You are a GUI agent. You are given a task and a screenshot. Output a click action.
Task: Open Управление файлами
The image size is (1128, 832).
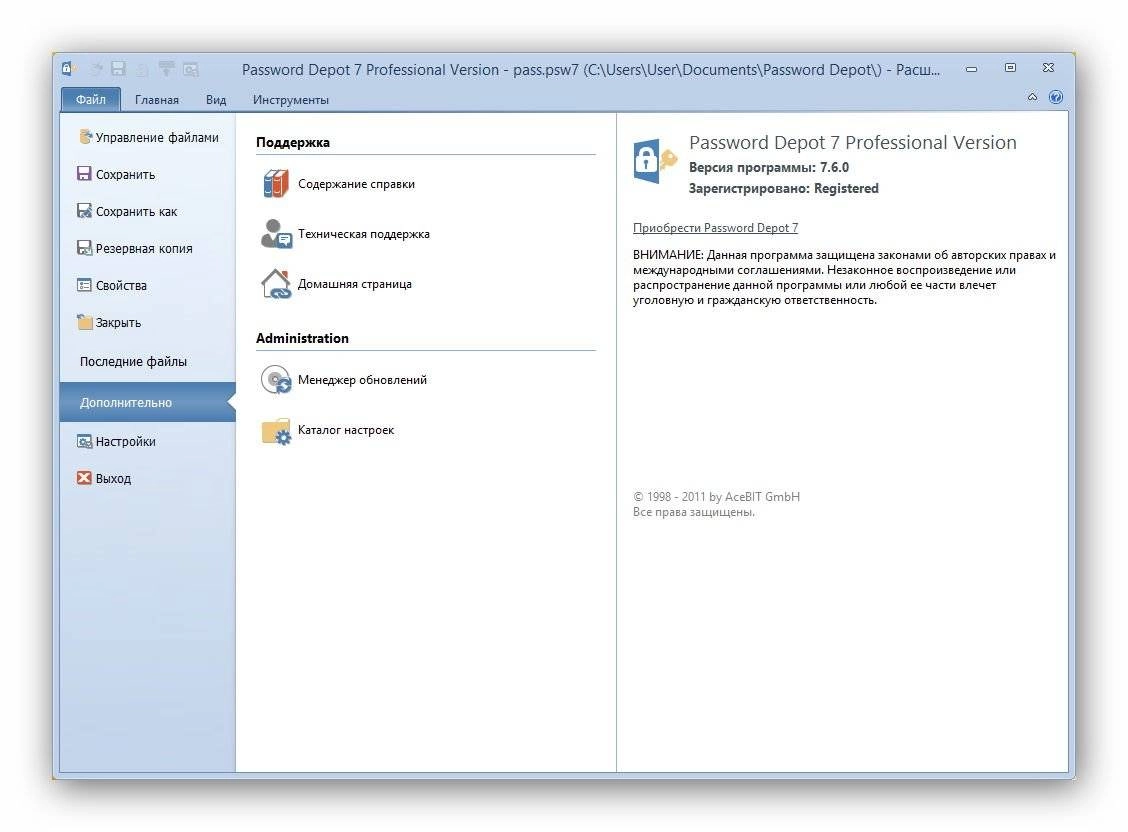(x=149, y=137)
